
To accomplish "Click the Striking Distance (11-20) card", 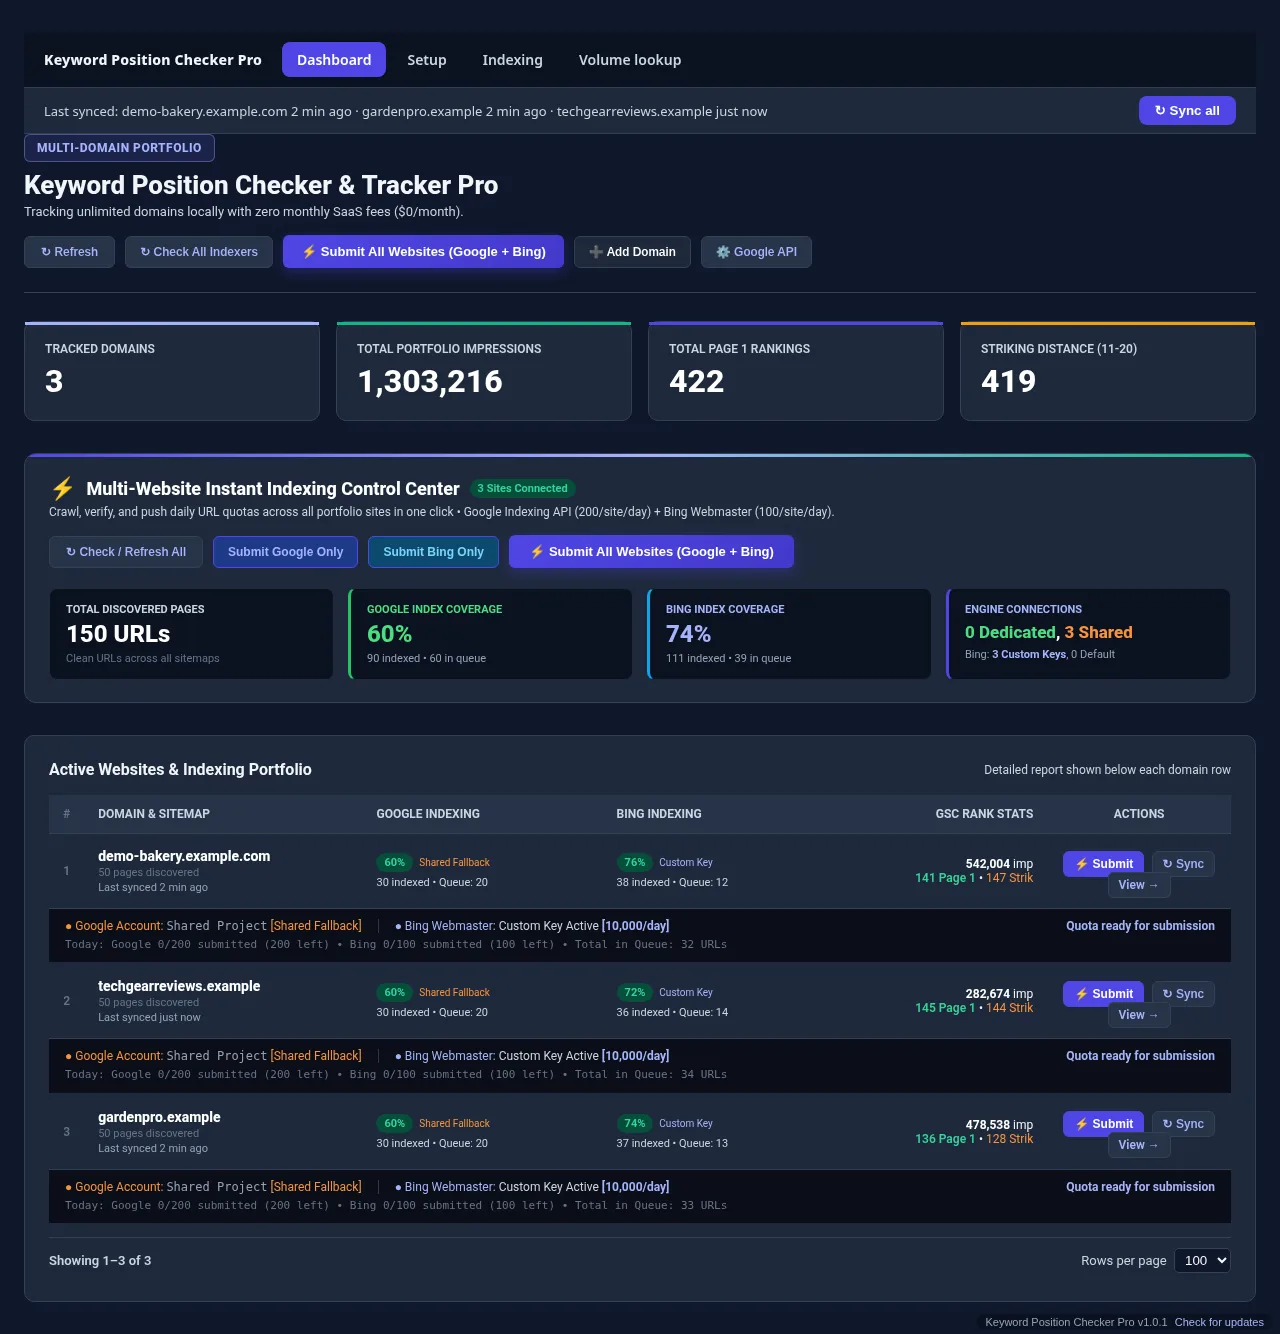I will [1108, 371].
